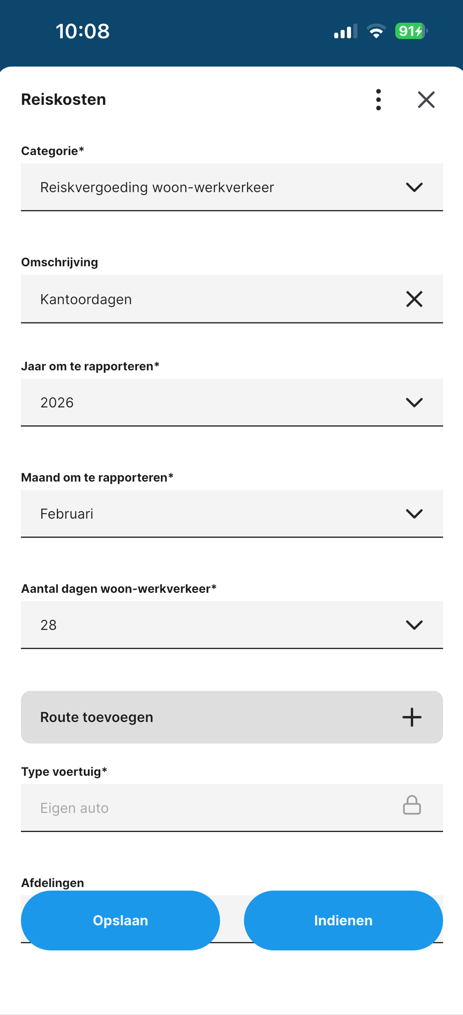Select the Reiskvergoeding woon-werkverkeer value

point(157,188)
